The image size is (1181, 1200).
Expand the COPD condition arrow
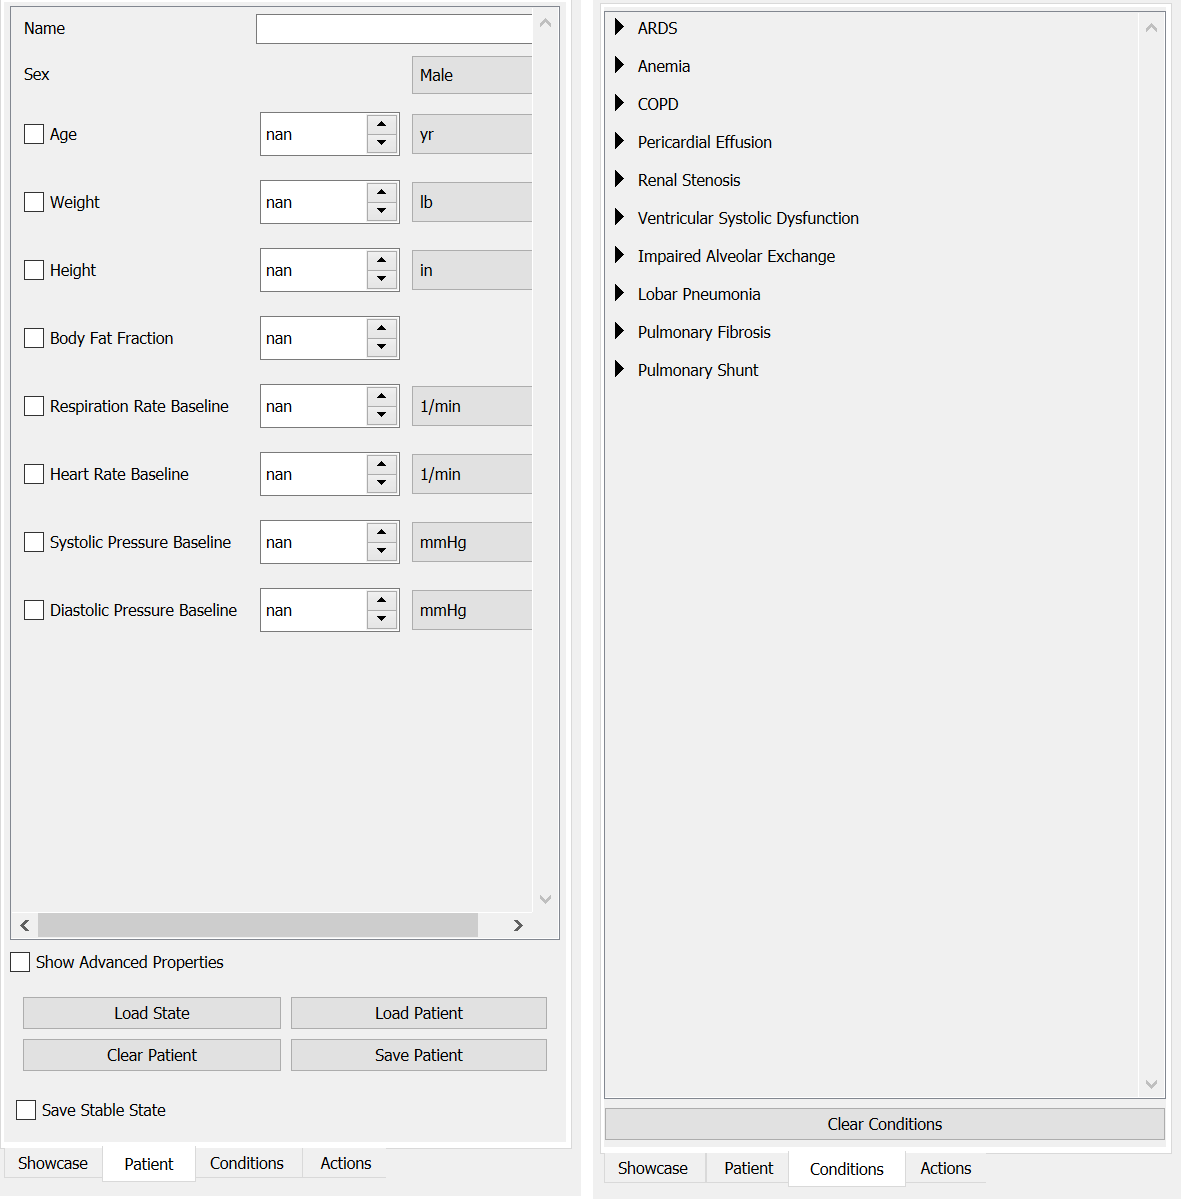[x=619, y=103]
